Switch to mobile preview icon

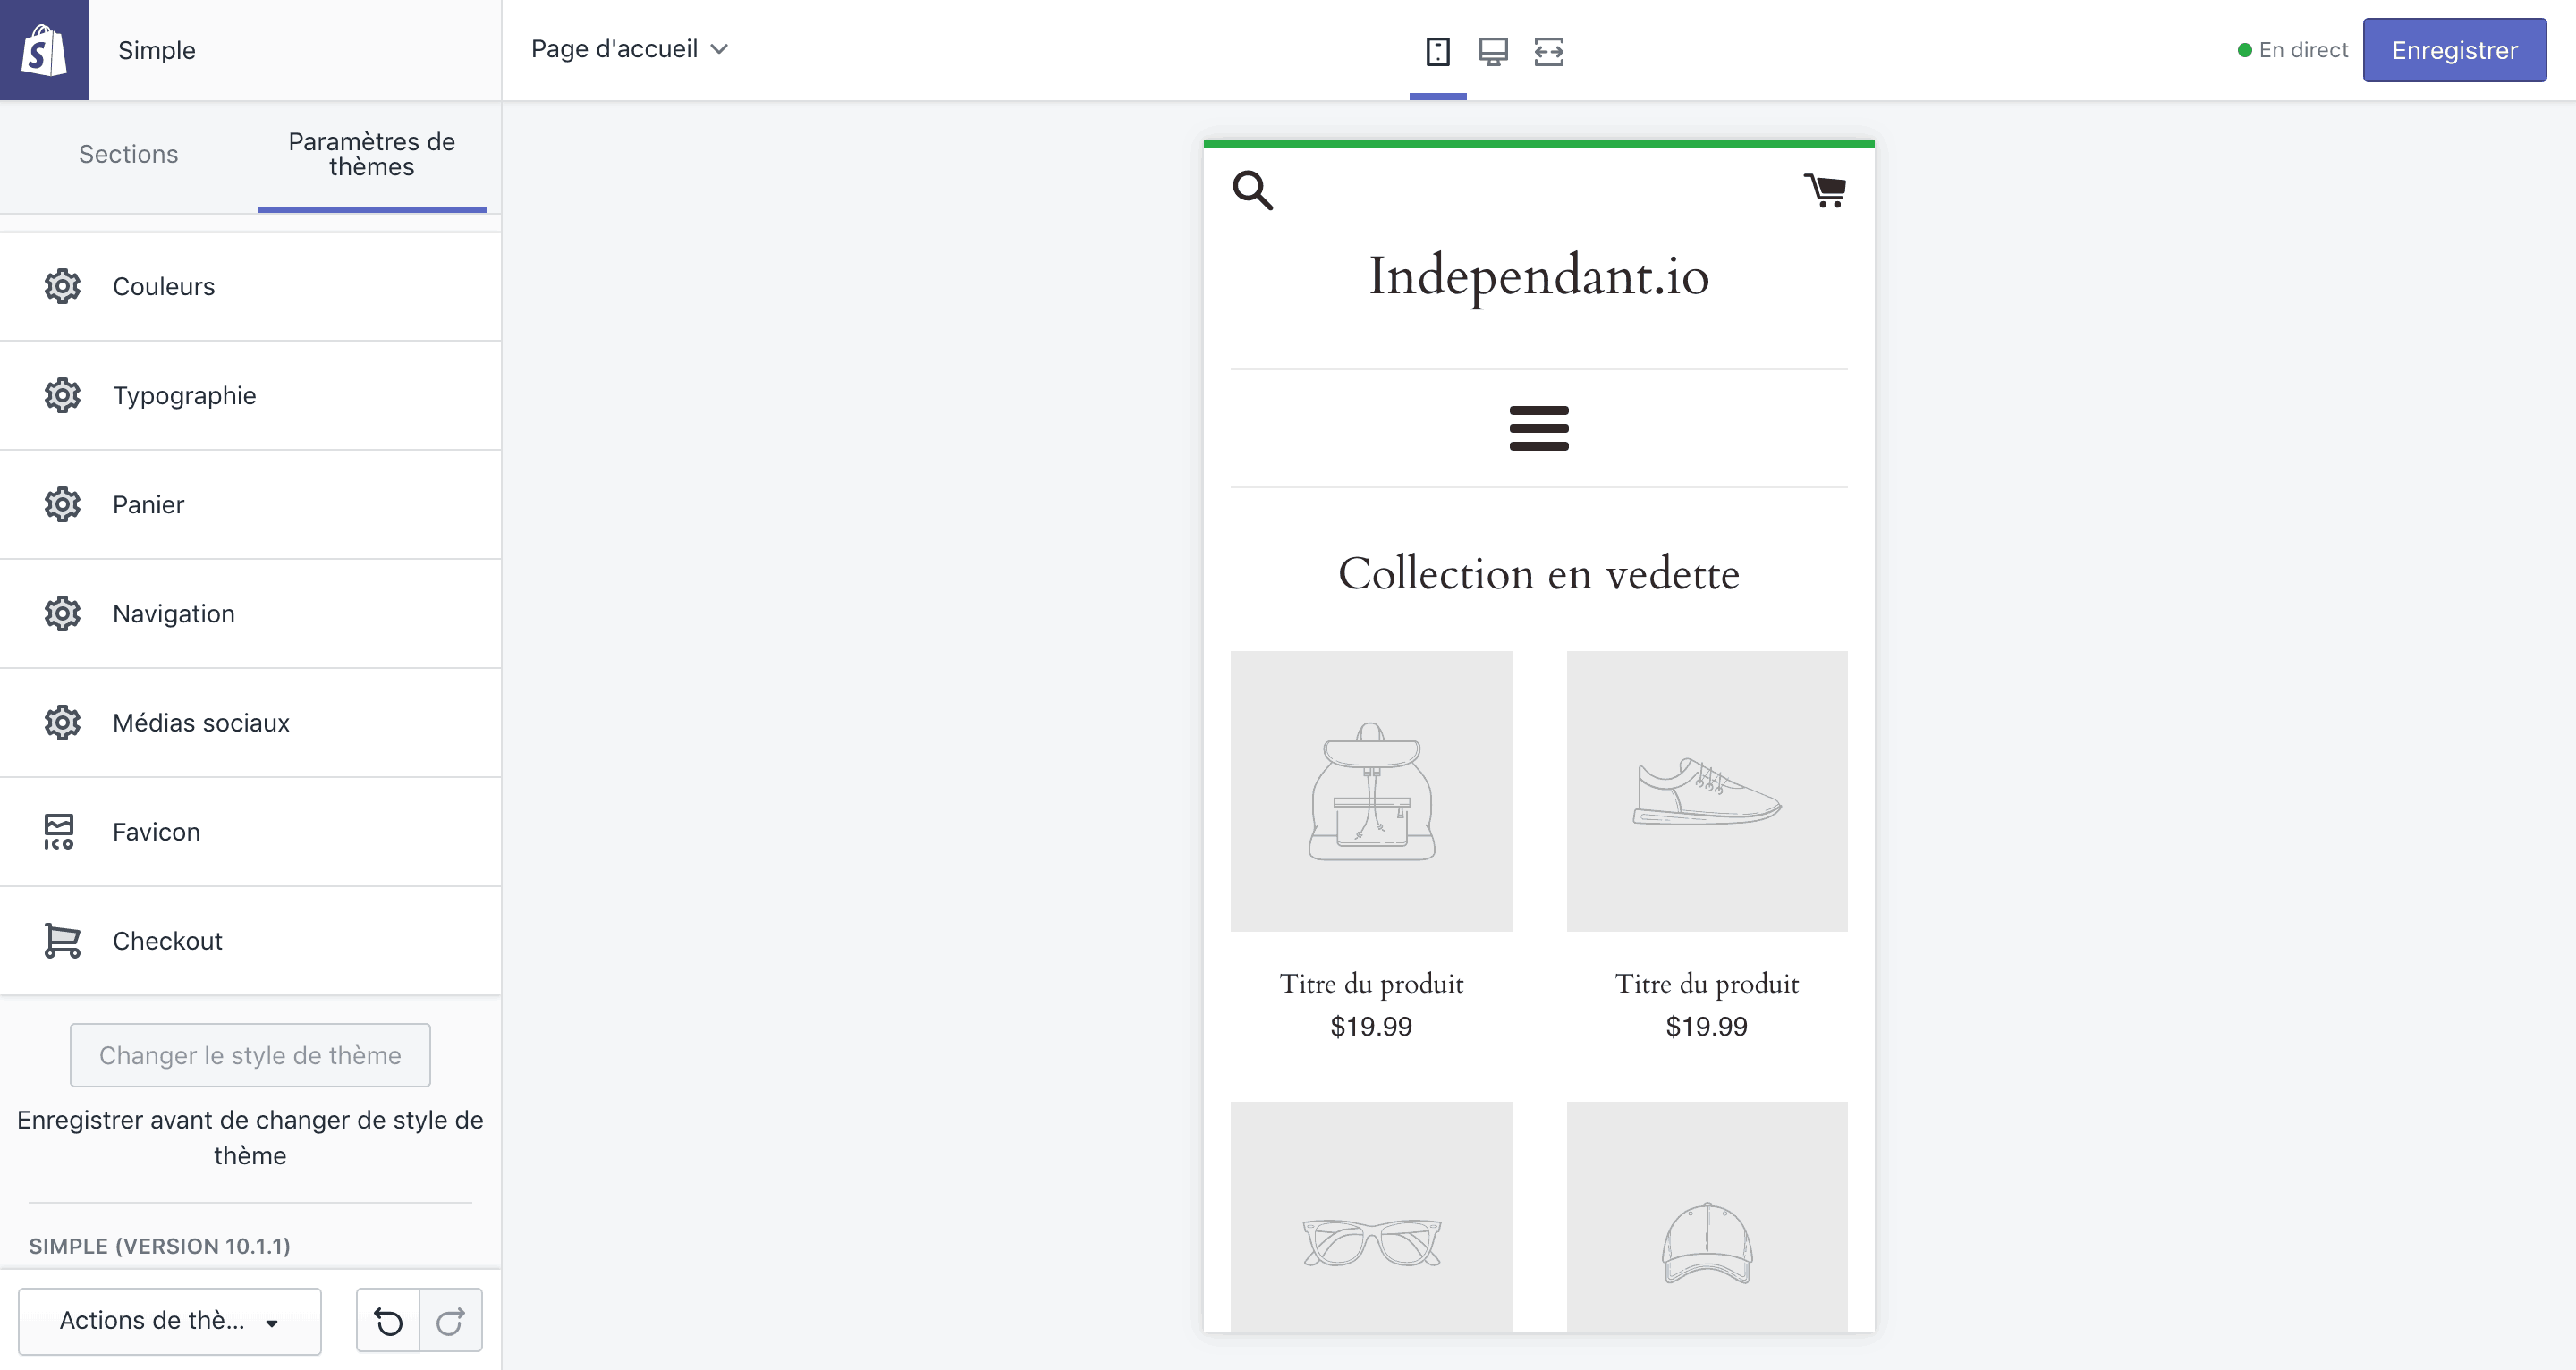pos(1437,51)
